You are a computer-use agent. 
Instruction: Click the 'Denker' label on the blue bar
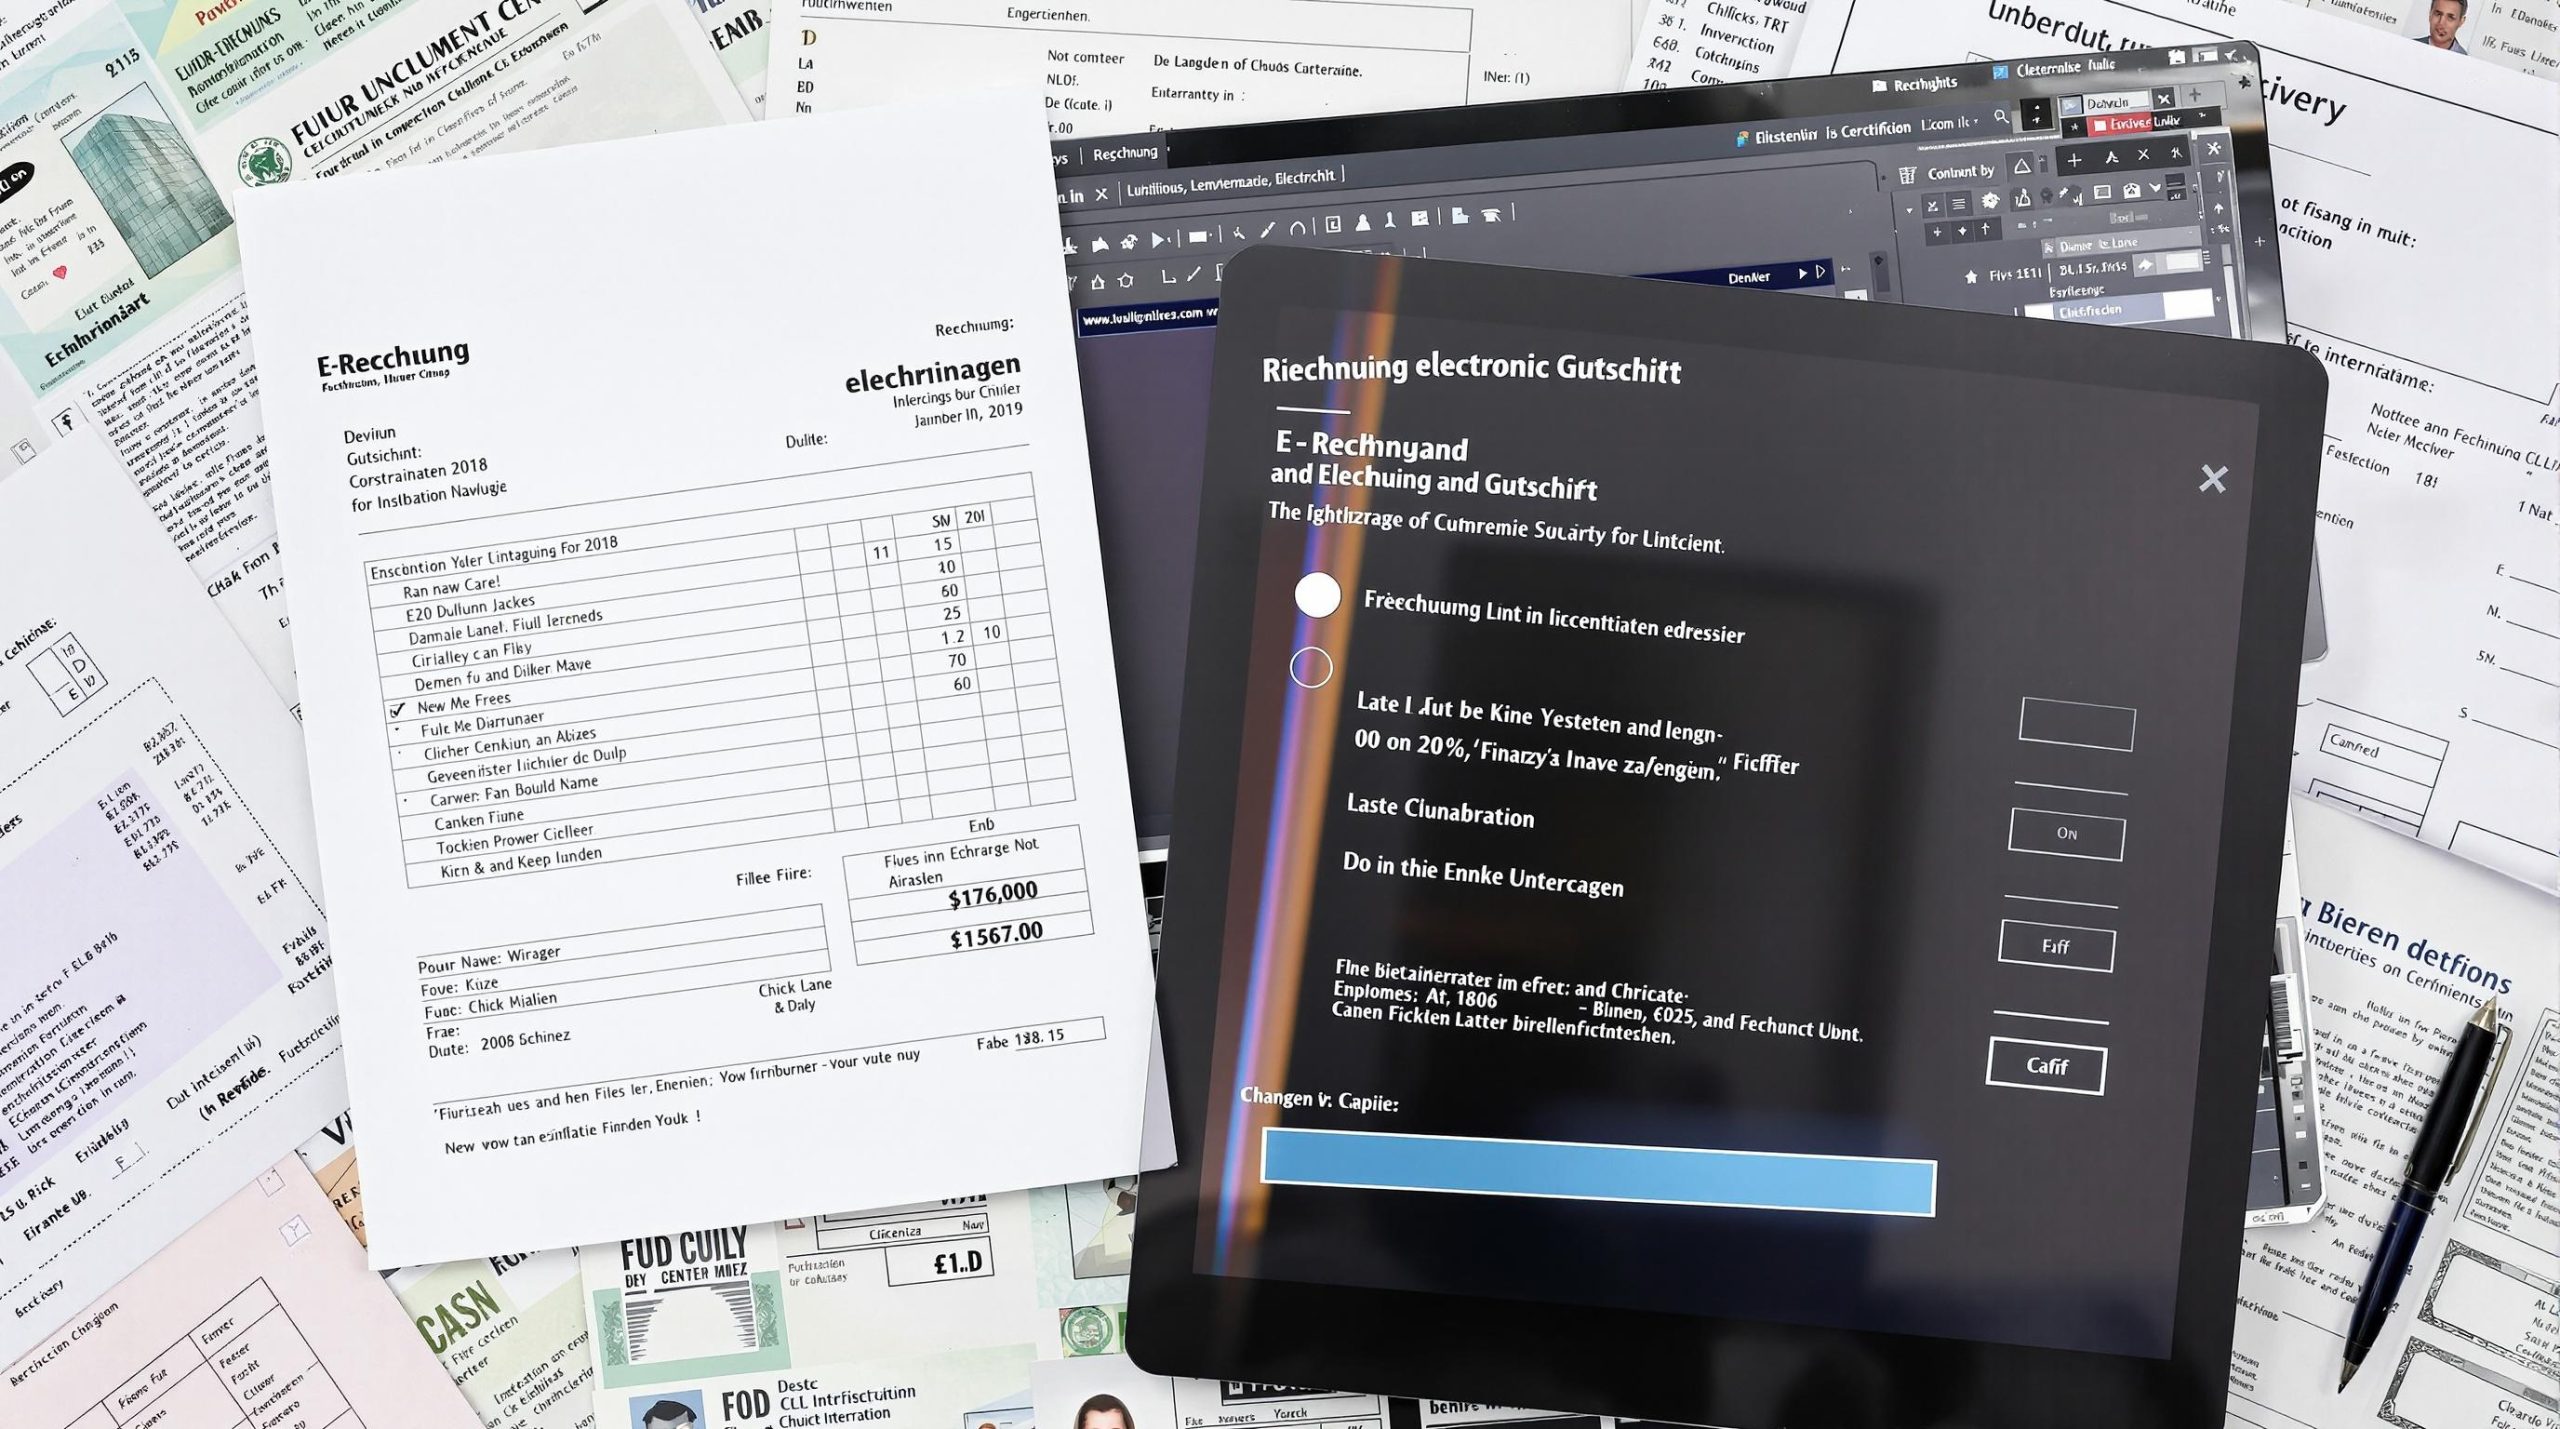pos(1749,277)
